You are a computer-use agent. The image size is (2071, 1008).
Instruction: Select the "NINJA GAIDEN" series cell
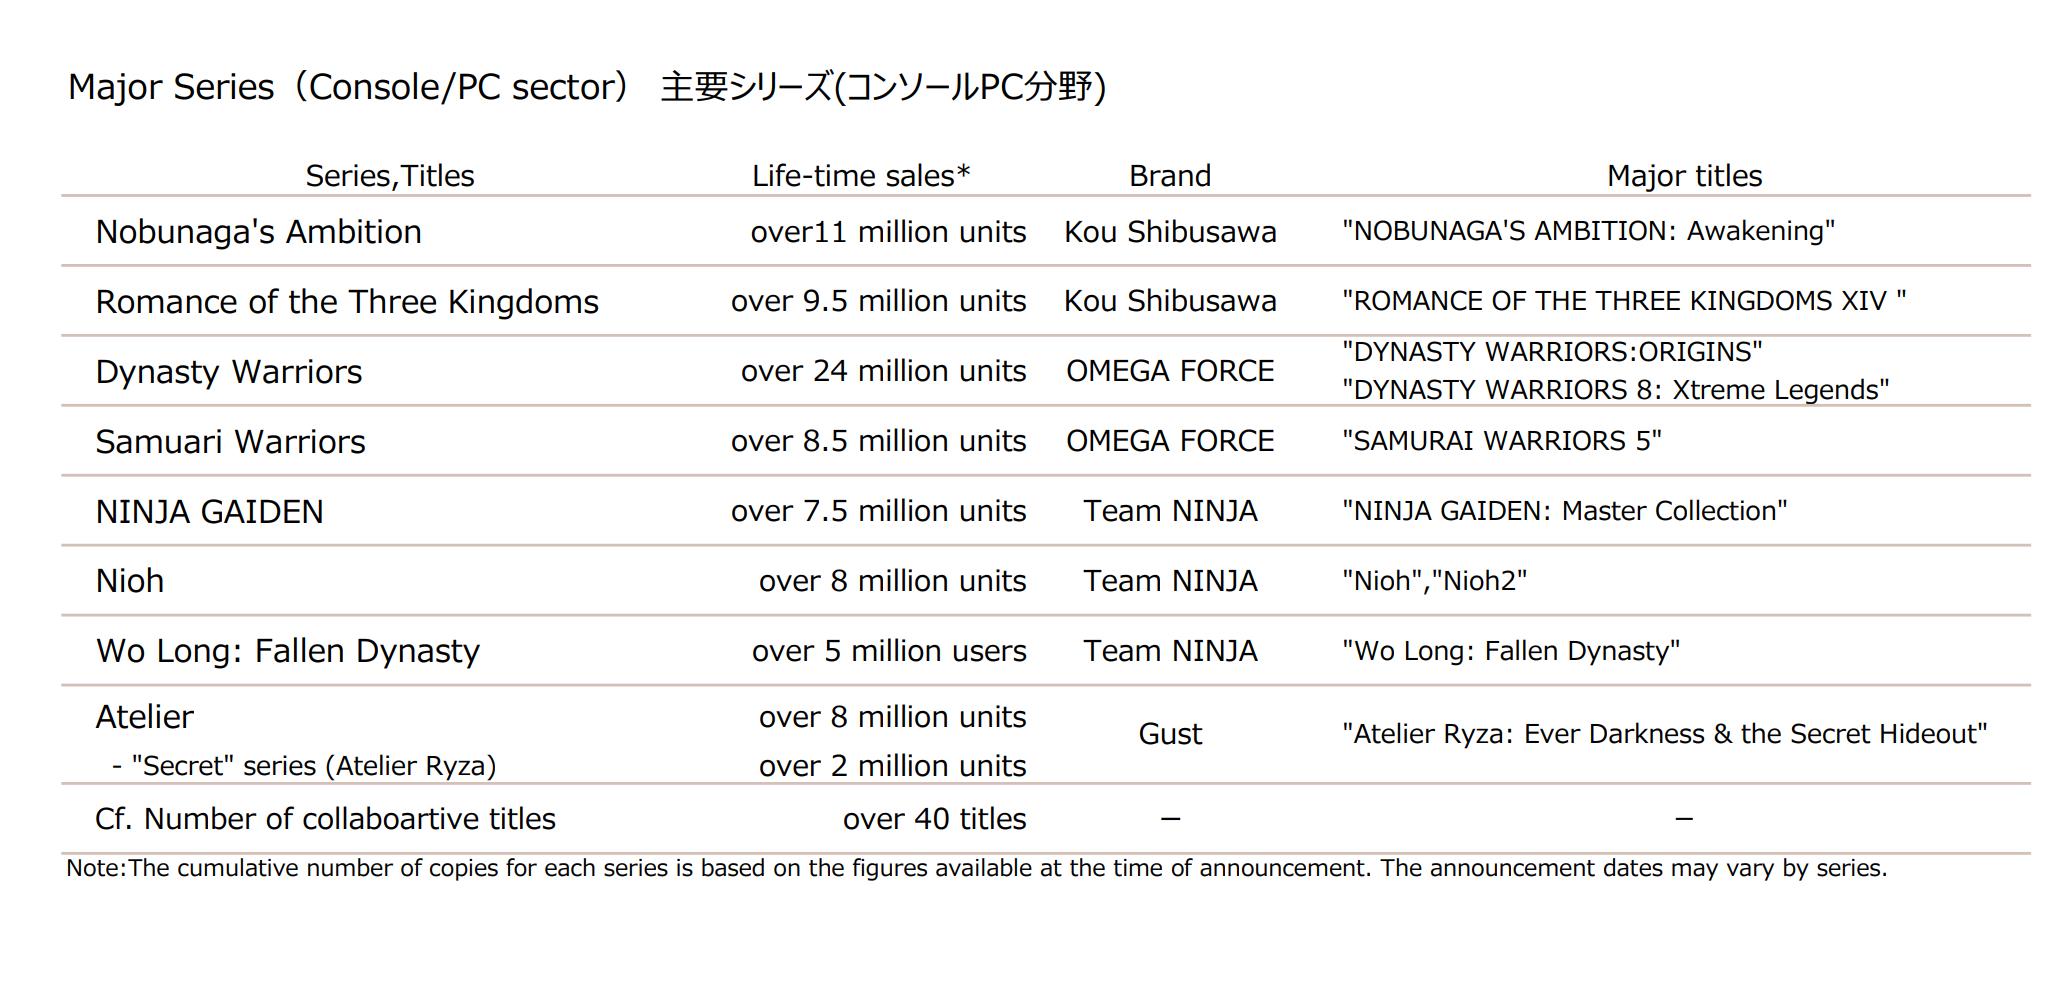209,512
